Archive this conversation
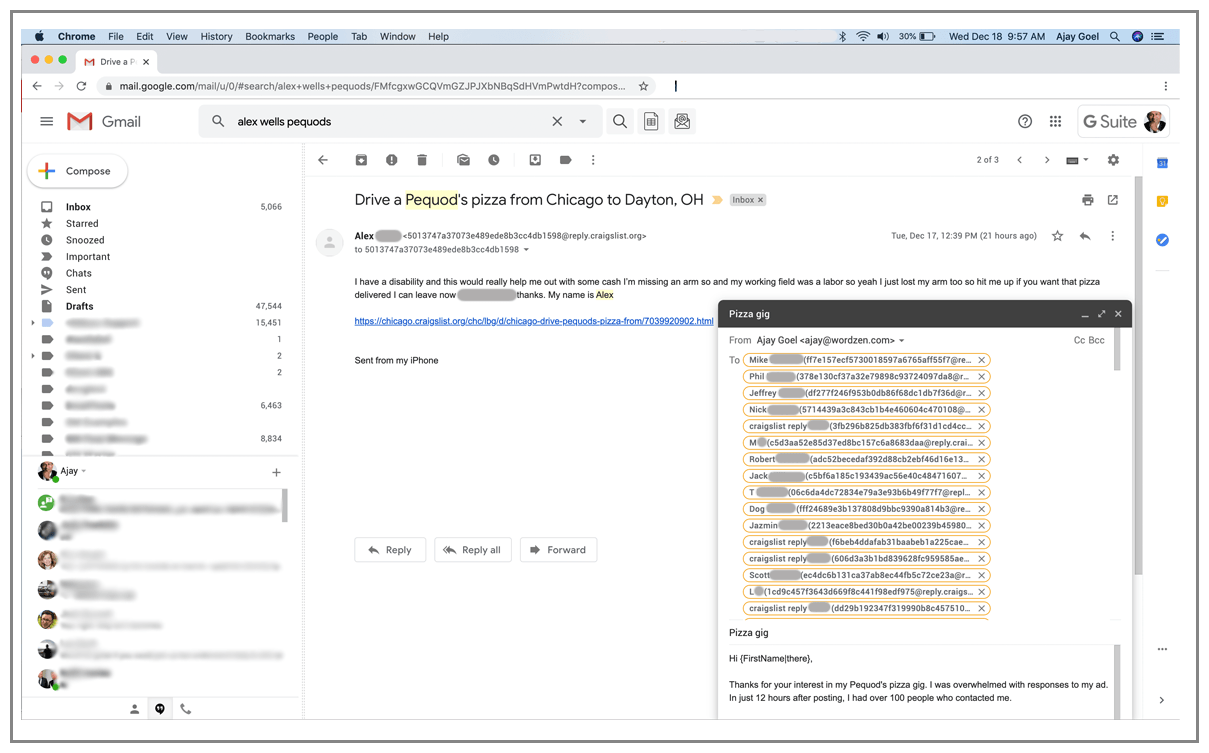 pos(361,160)
